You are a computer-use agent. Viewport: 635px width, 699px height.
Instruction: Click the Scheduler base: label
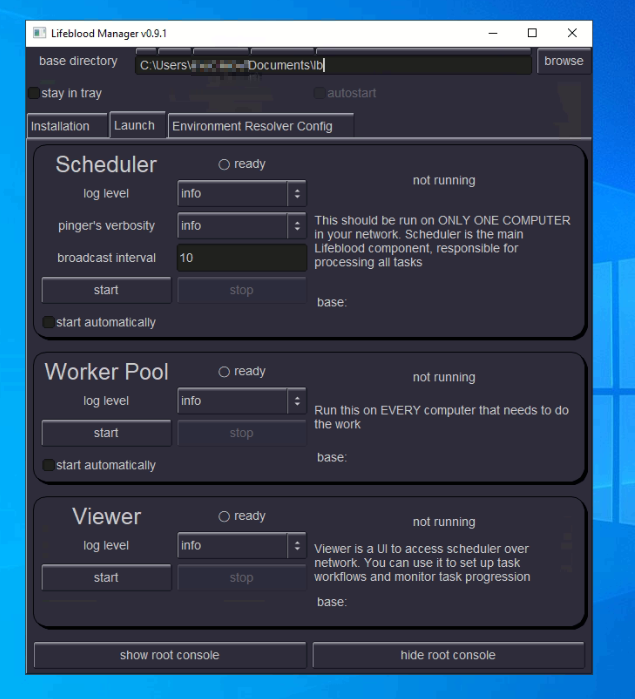[x=332, y=303]
